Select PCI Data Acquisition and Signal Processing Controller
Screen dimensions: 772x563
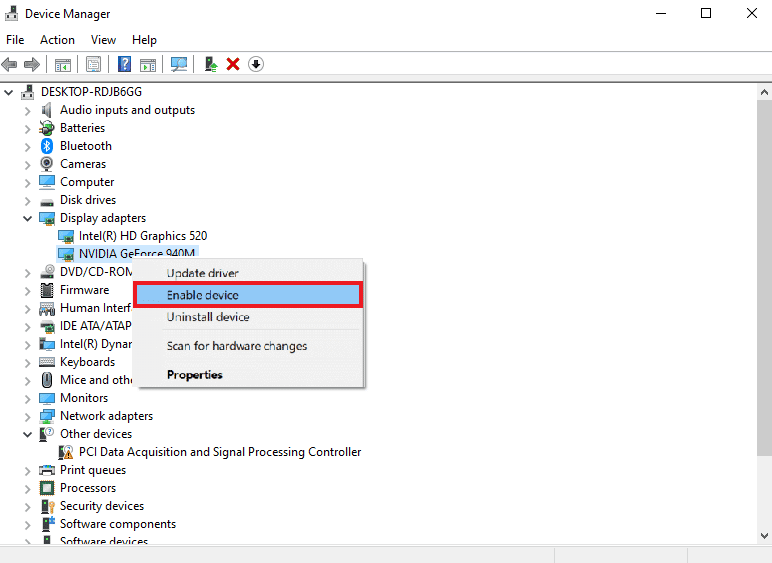(220, 452)
